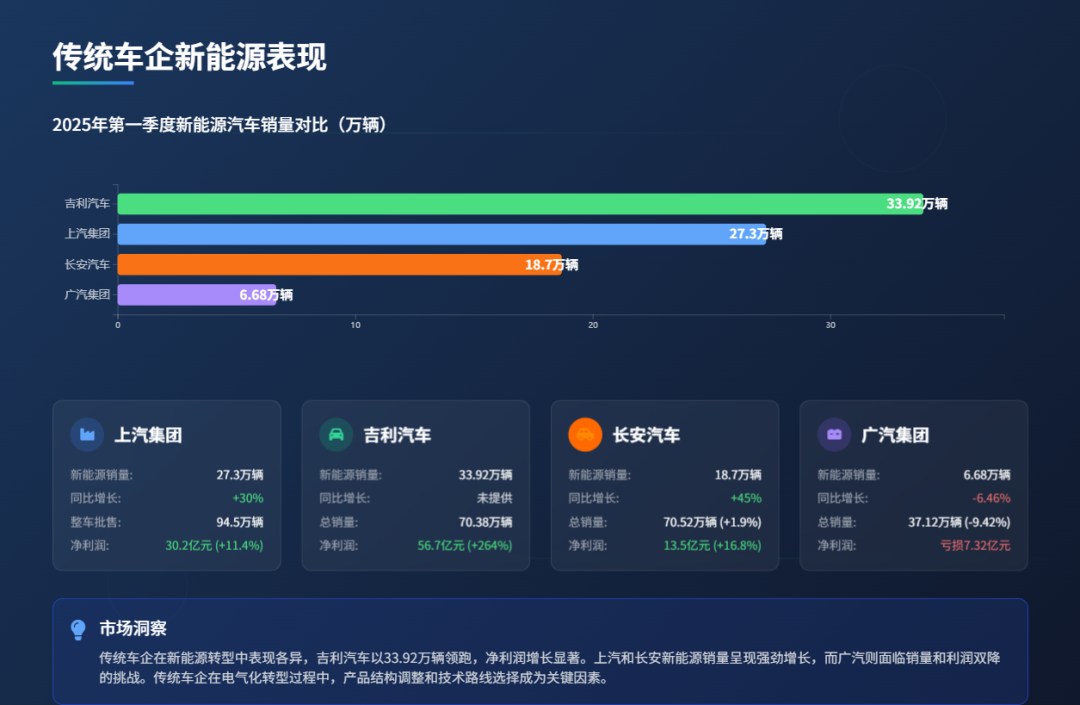Click the 30.2亿元 (+11.4%) net profit value
The height and width of the screenshot is (705, 1080).
click(214, 546)
